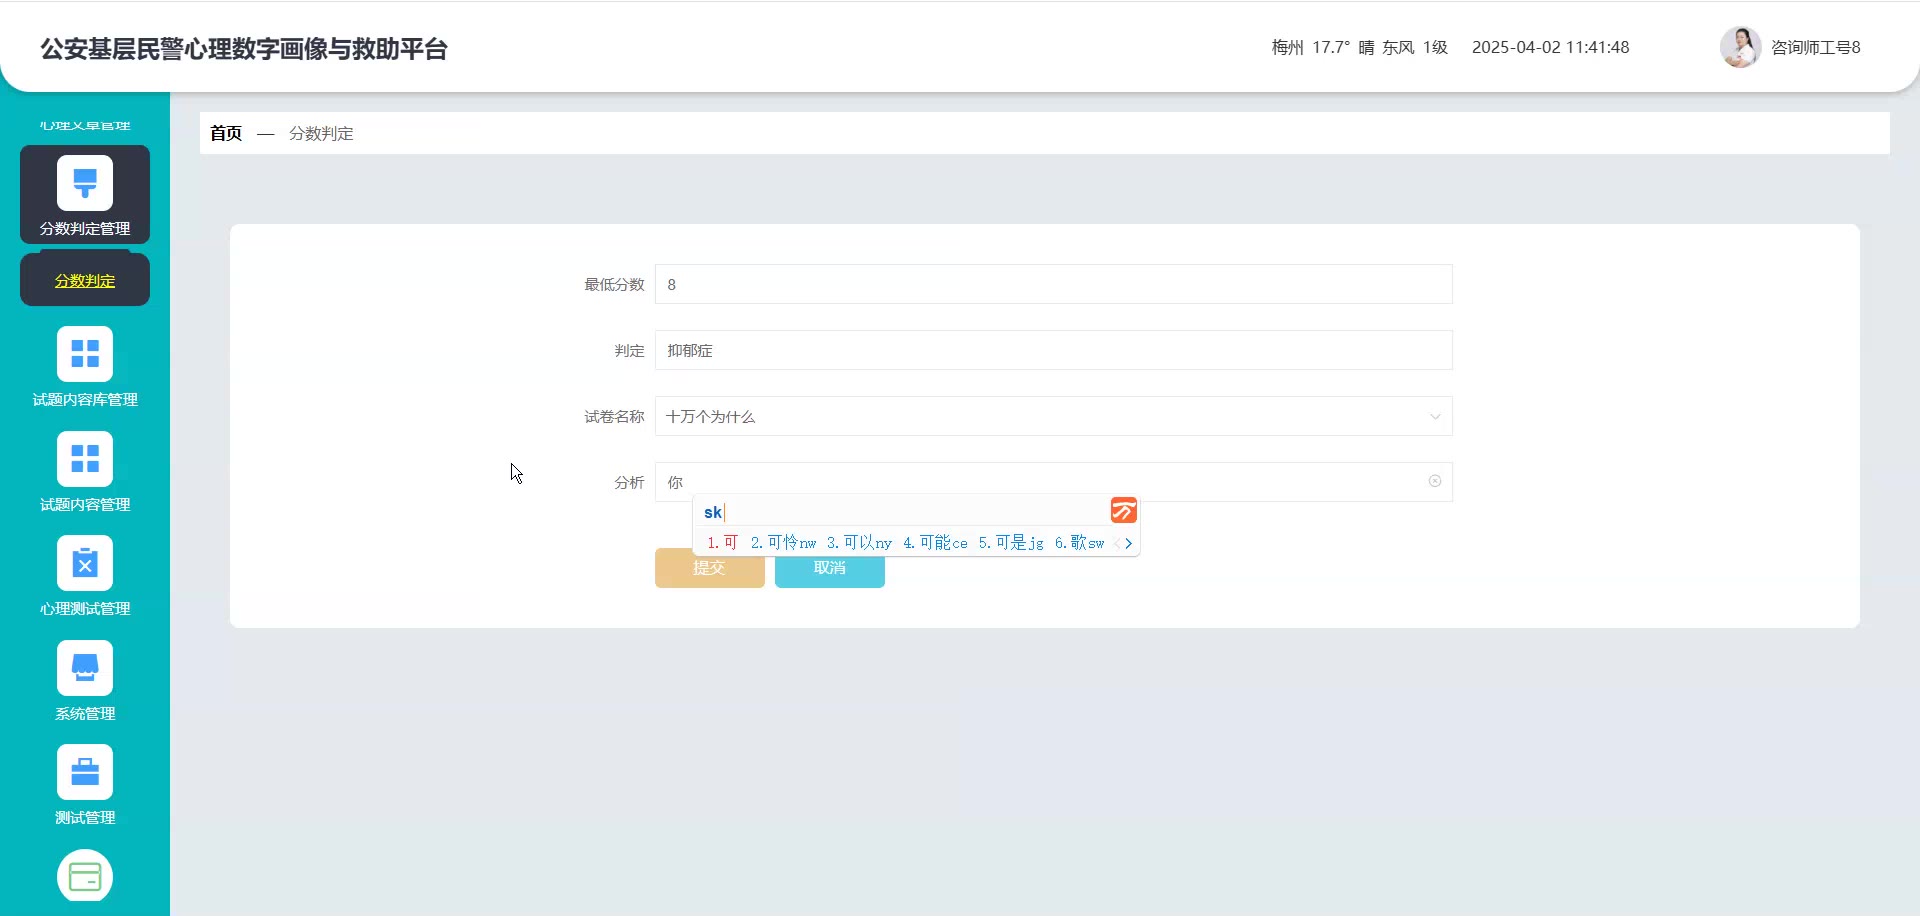
Task: Choose IME candidate 5 可是
Action: pyautogui.click(x=1011, y=542)
